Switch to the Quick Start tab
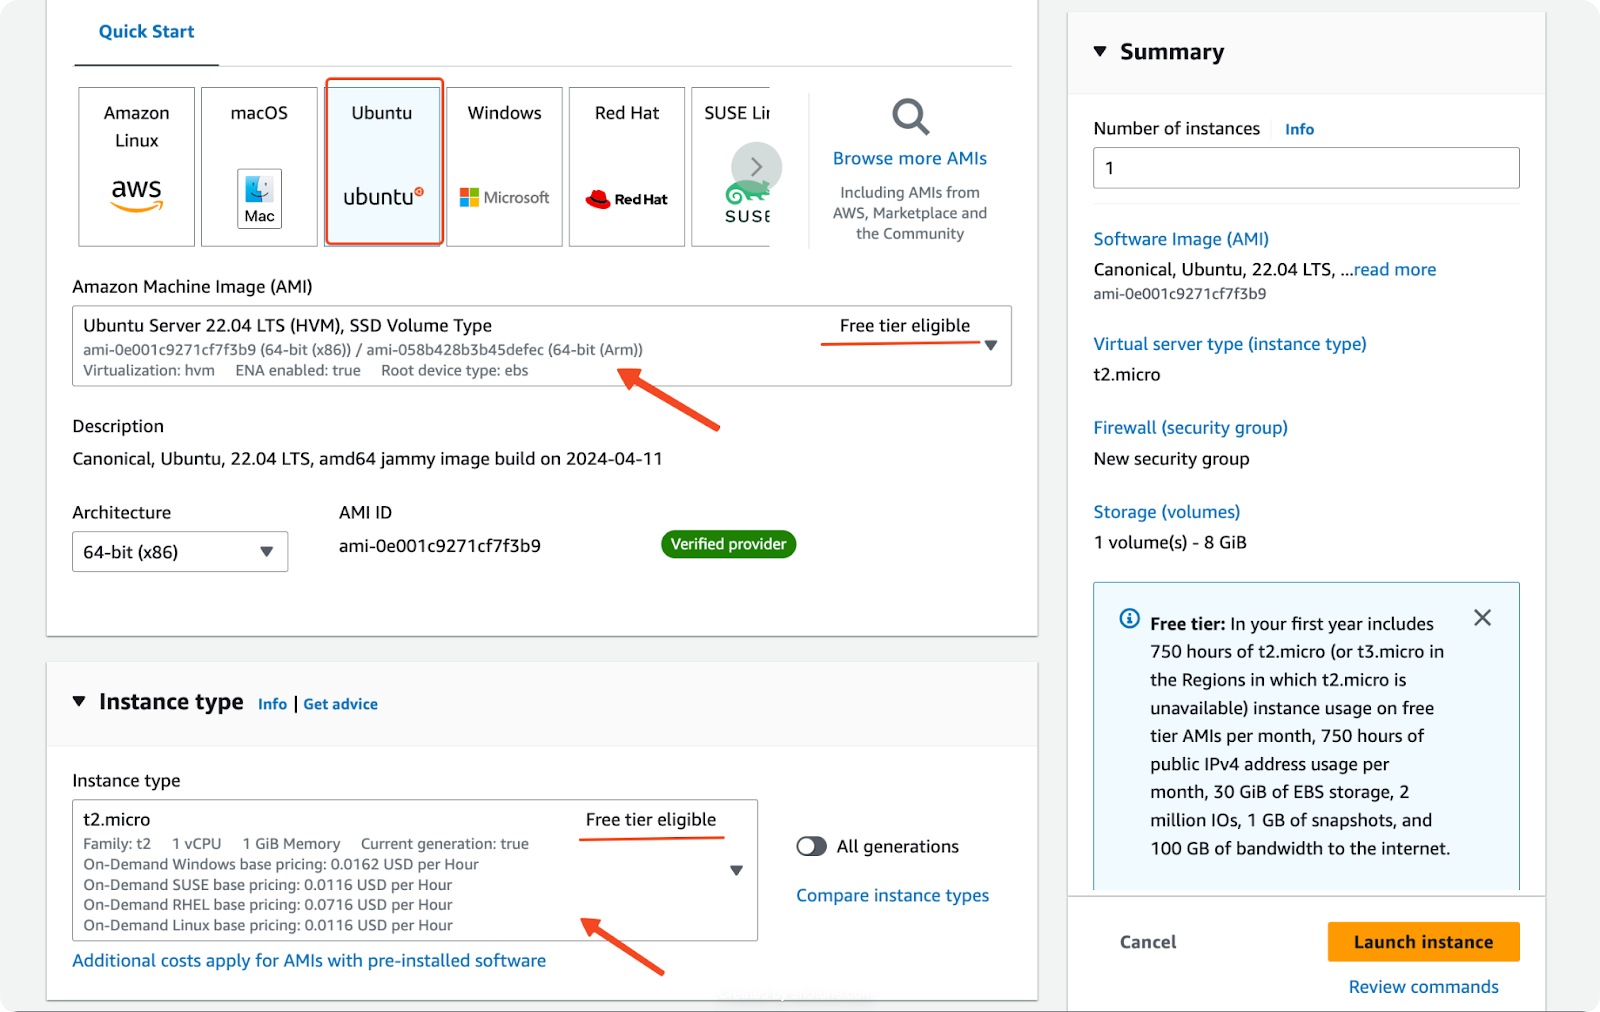 [146, 32]
